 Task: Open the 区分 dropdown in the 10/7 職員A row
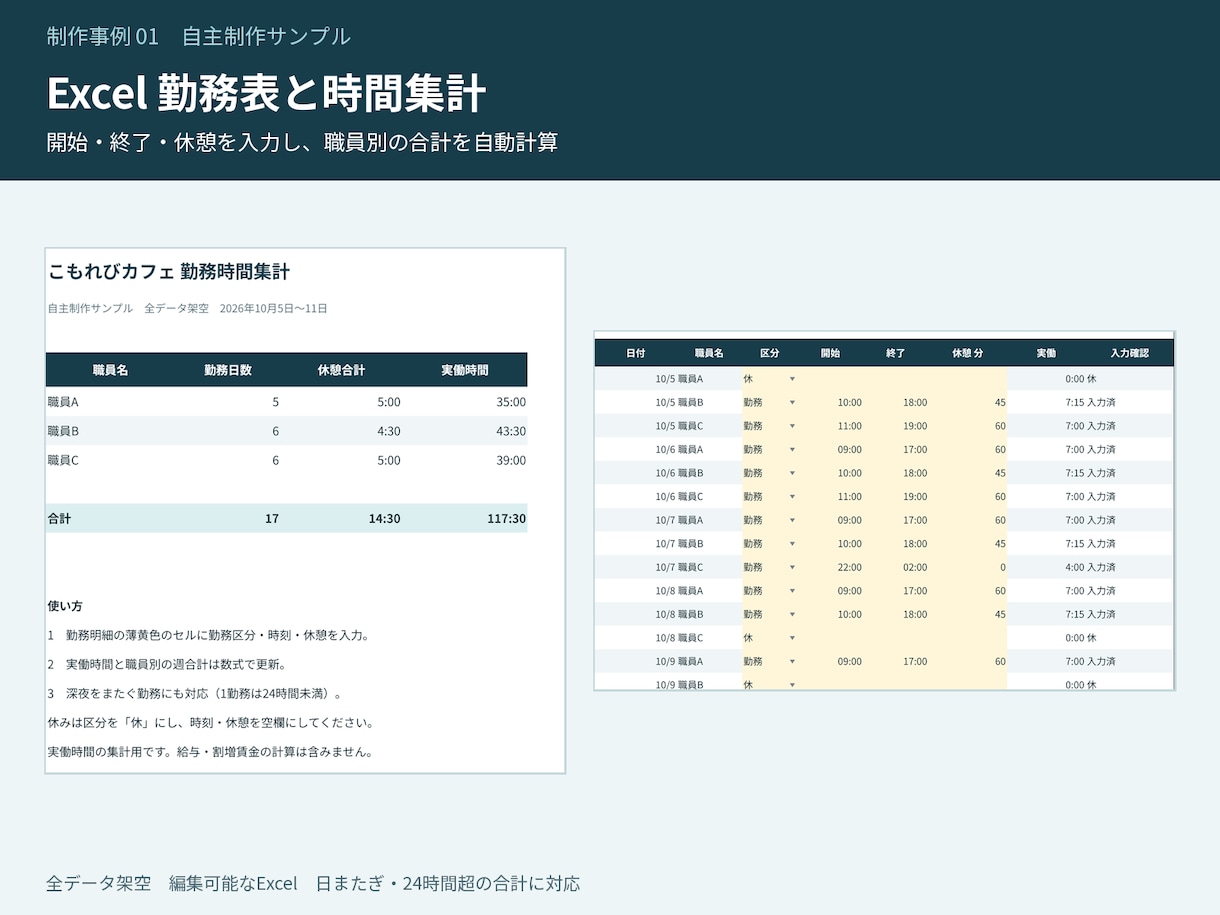tap(792, 520)
